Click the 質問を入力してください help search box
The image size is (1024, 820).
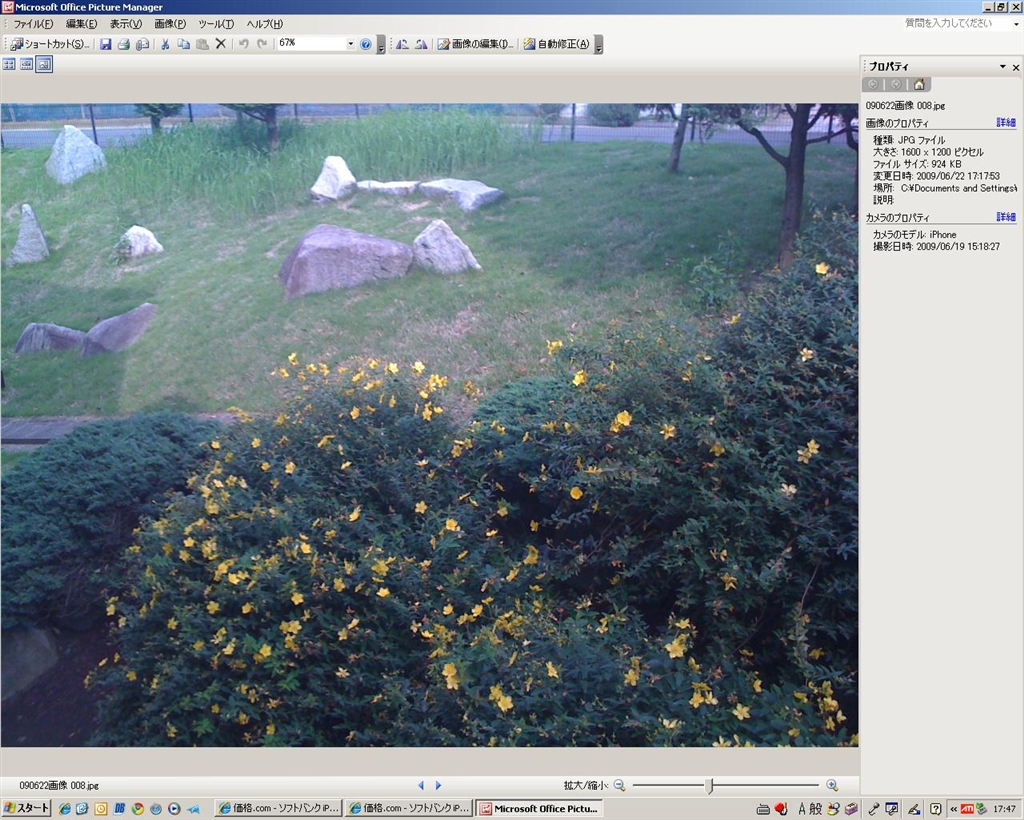point(957,24)
